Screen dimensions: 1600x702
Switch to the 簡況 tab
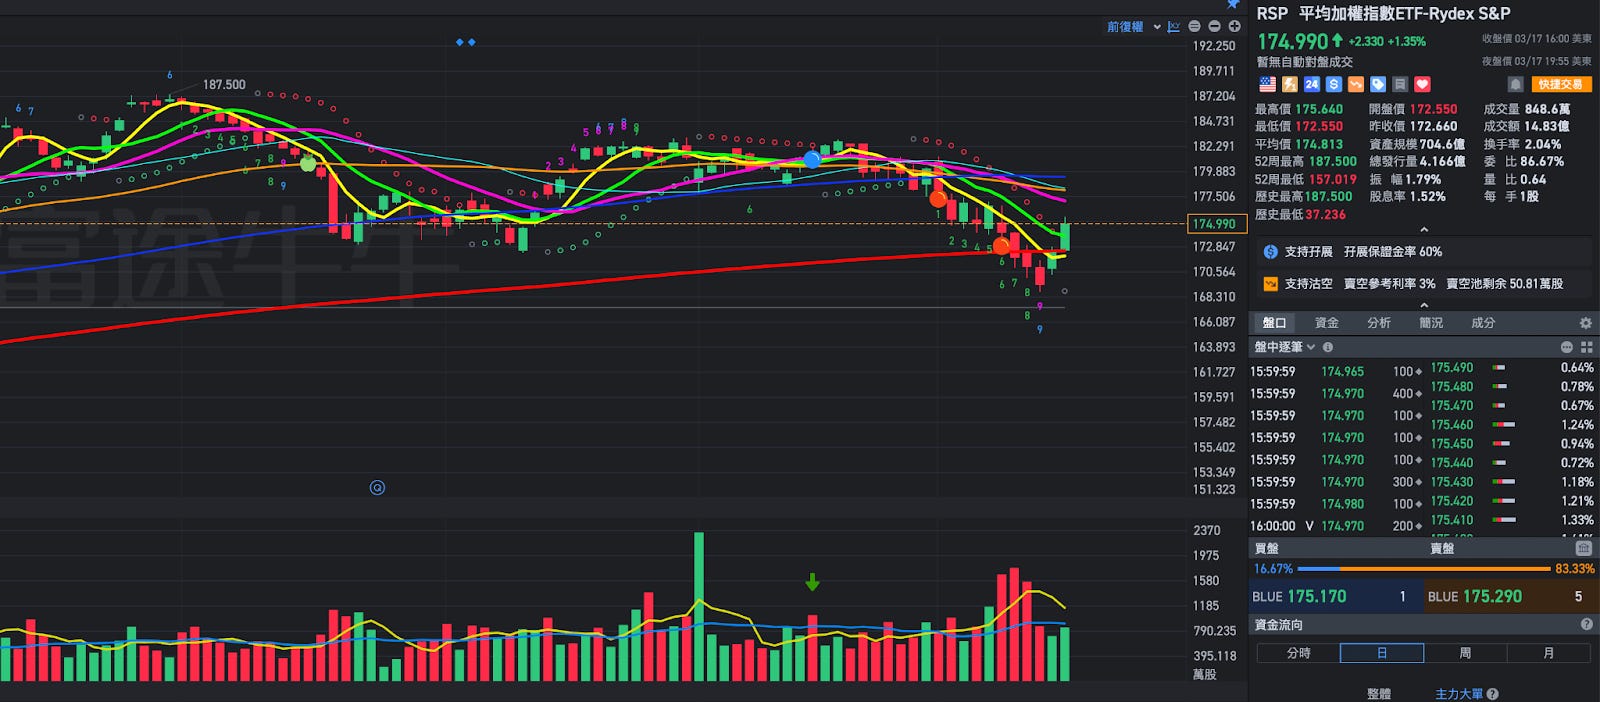coord(1430,323)
